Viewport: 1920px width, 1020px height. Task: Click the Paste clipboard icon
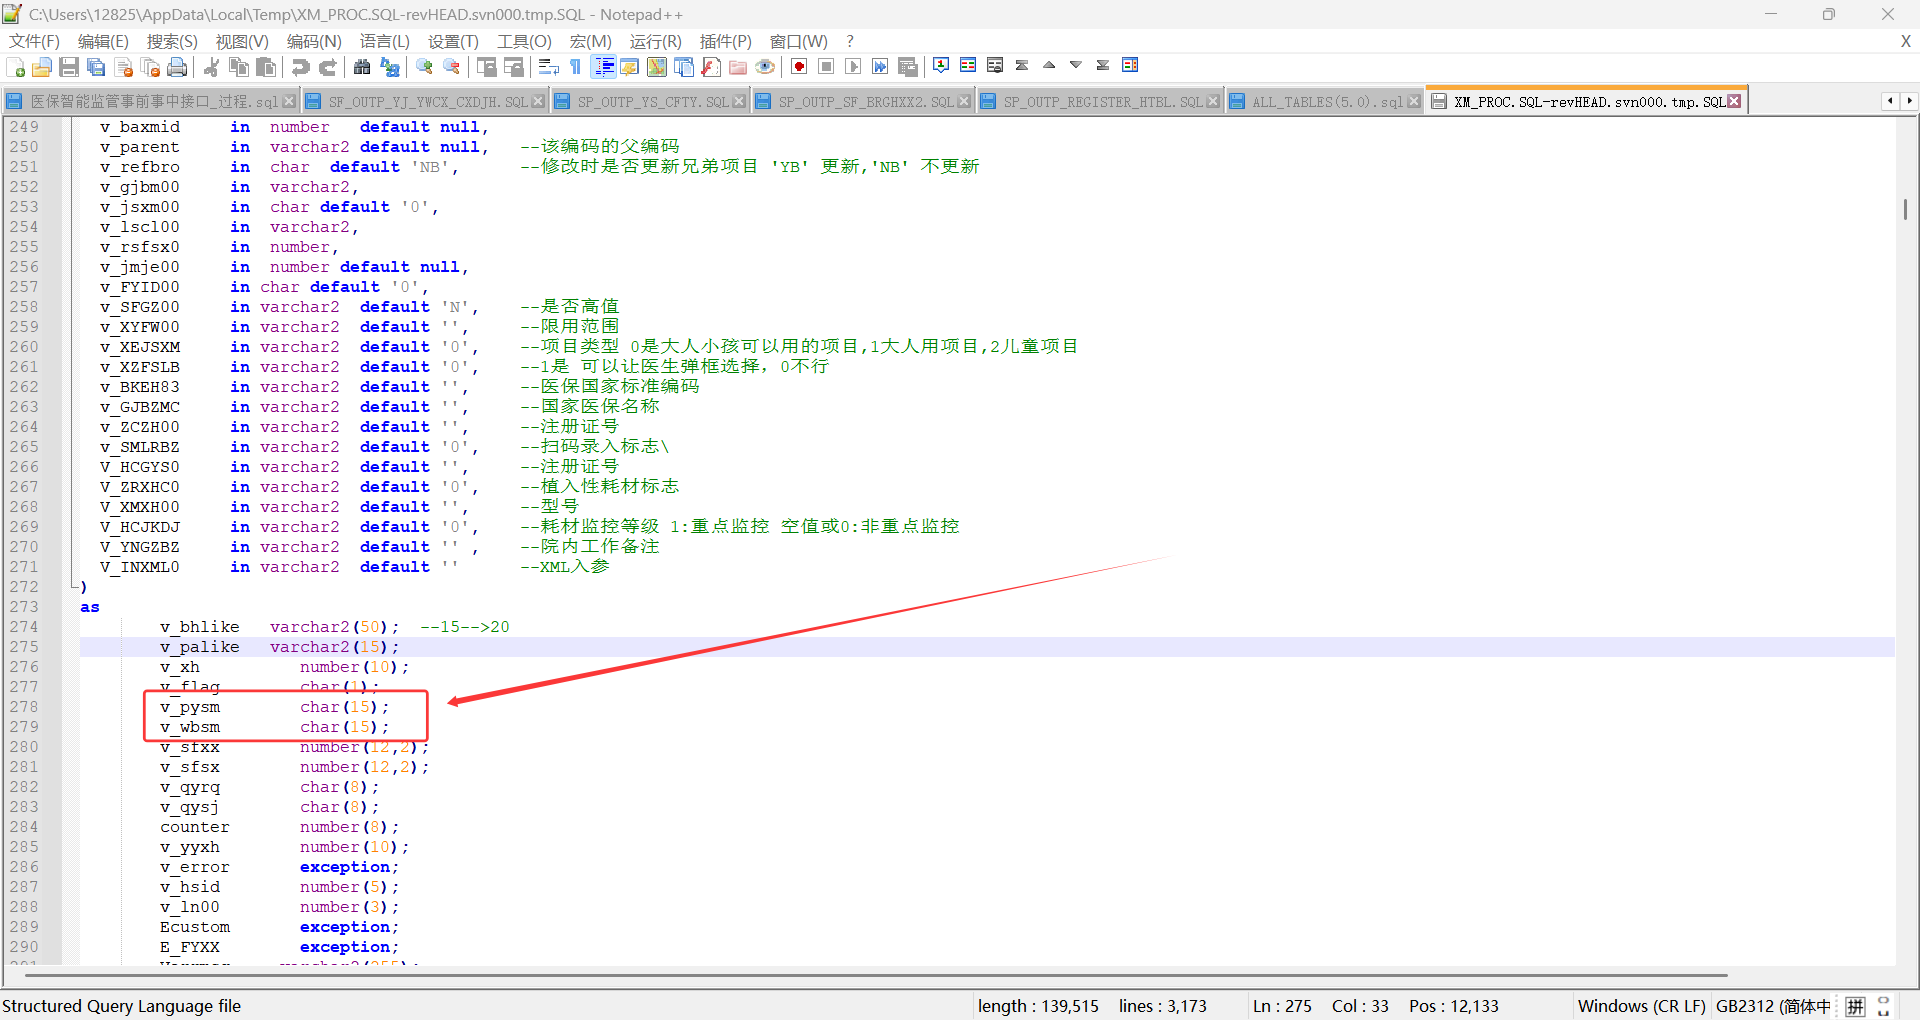pyautogui.click(x=265, y=67)
